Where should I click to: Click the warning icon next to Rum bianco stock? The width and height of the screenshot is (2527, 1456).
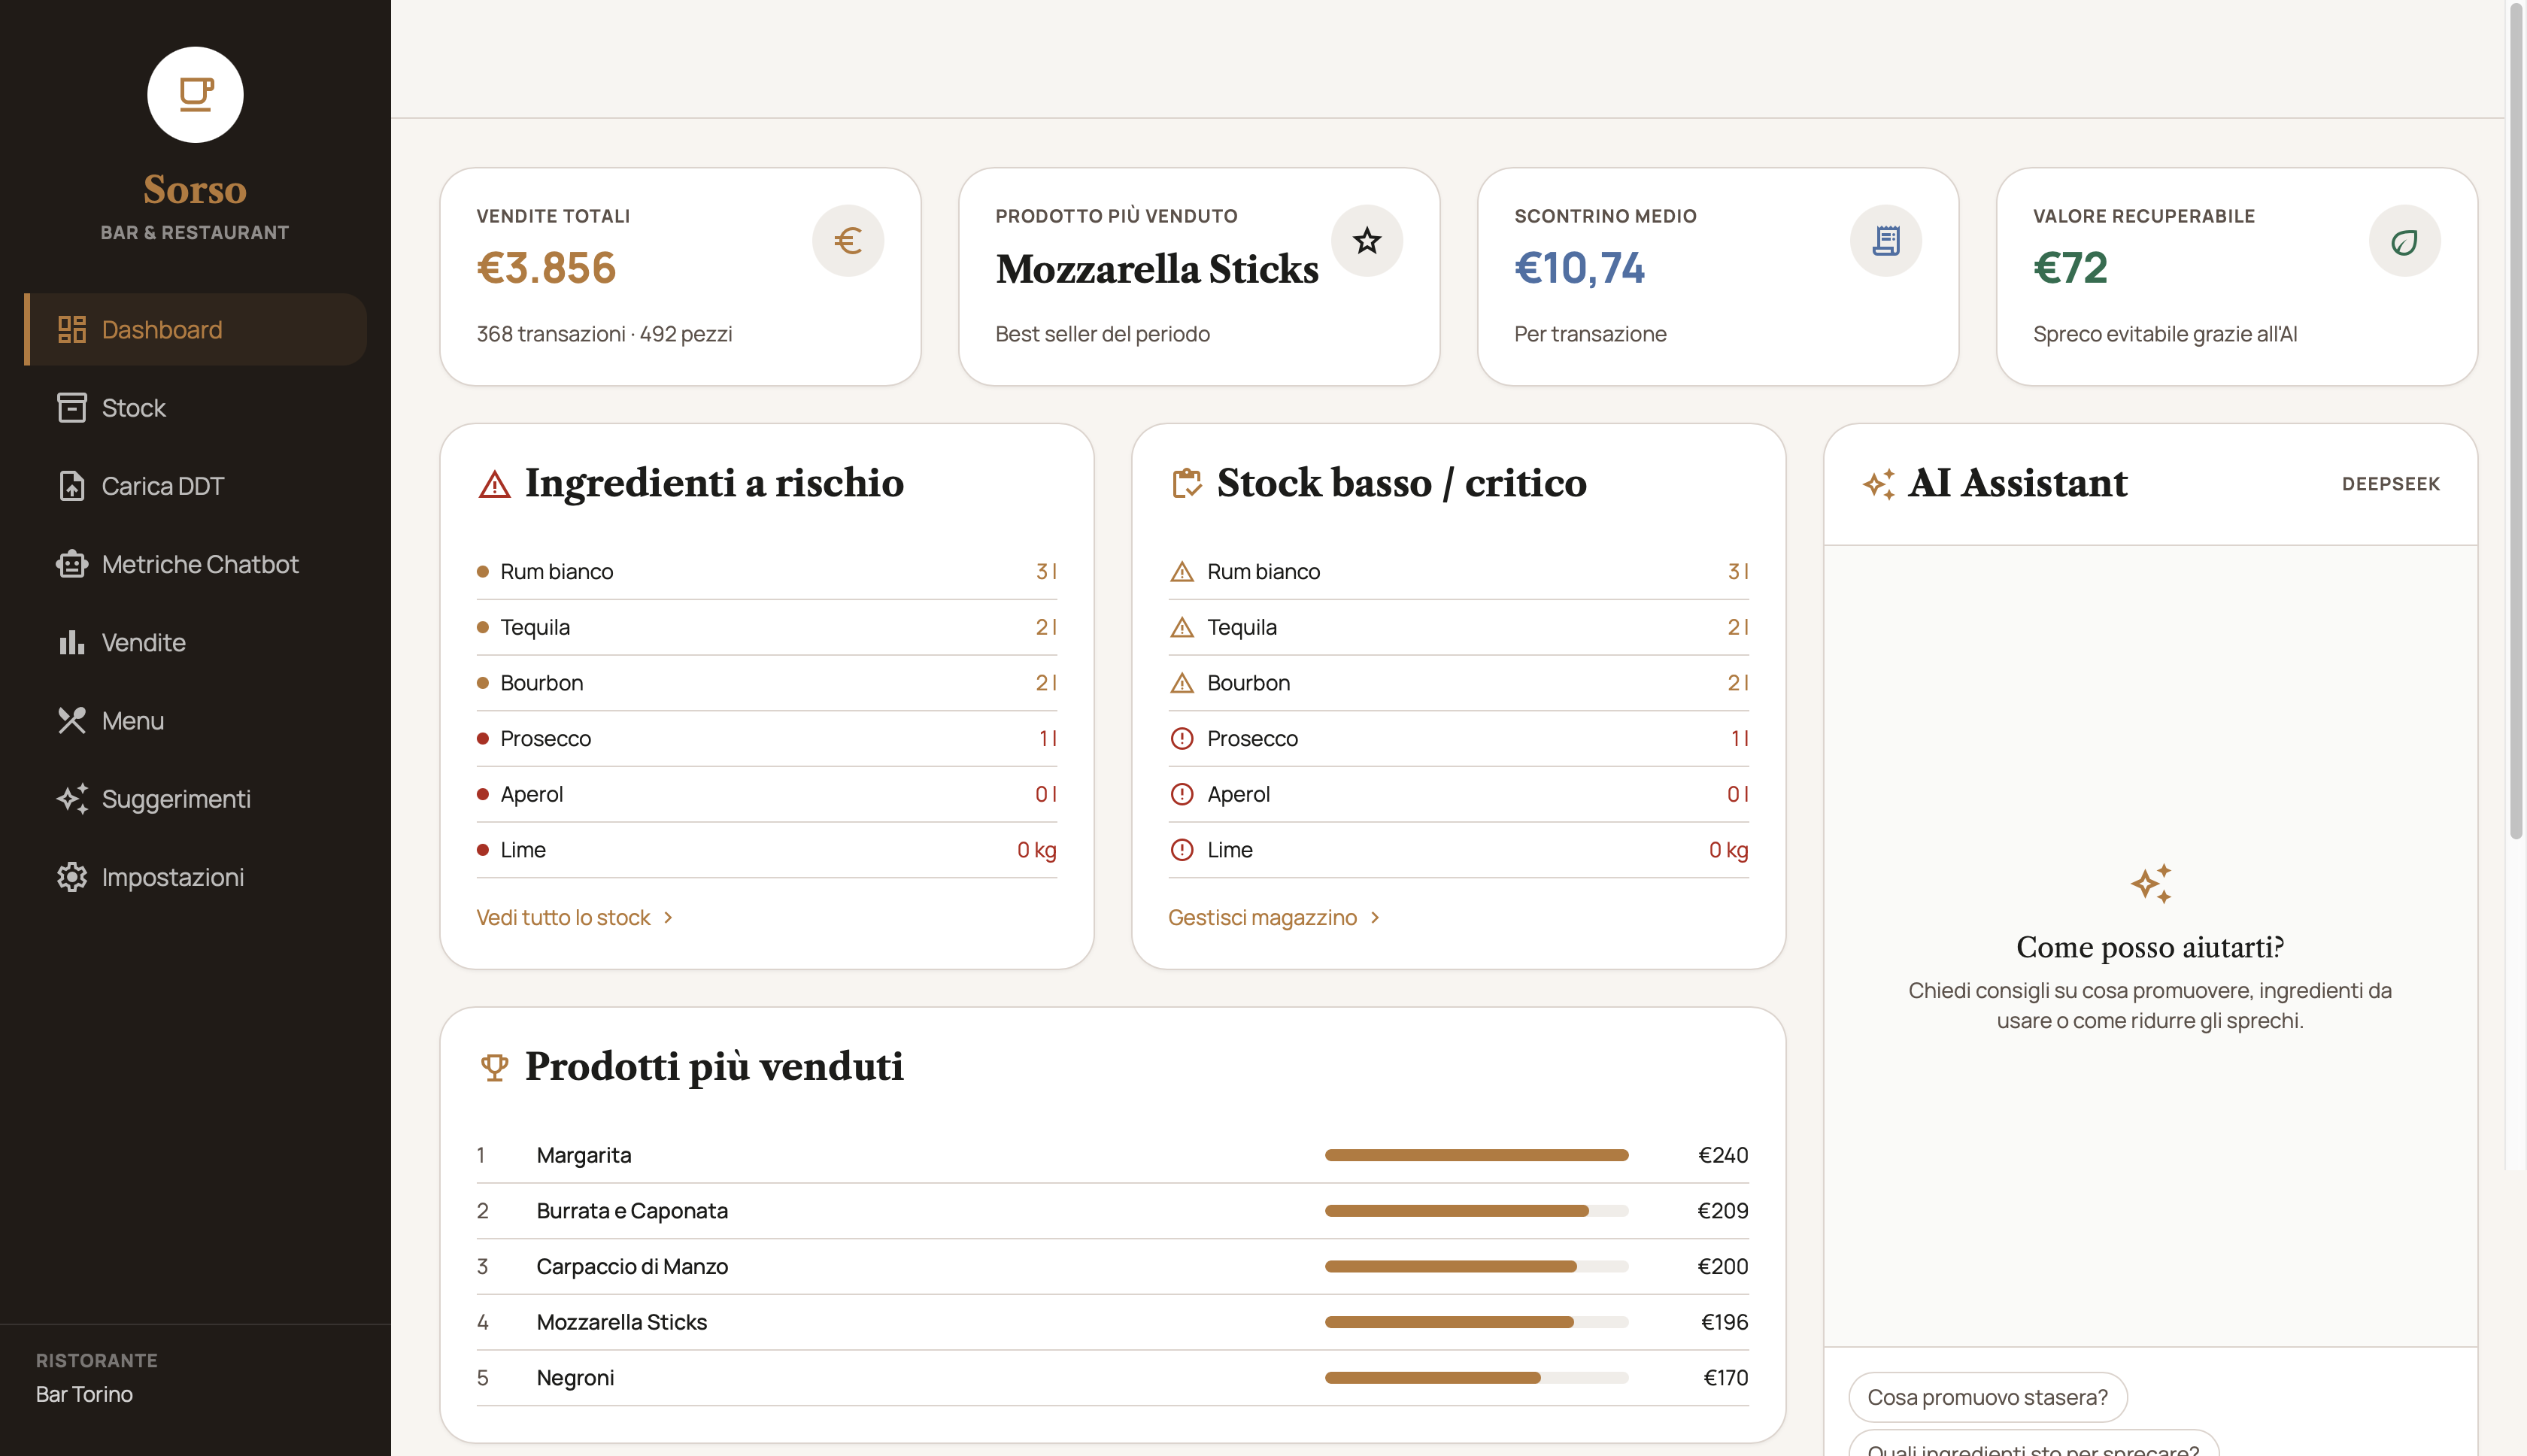[x=1181, y=572]
